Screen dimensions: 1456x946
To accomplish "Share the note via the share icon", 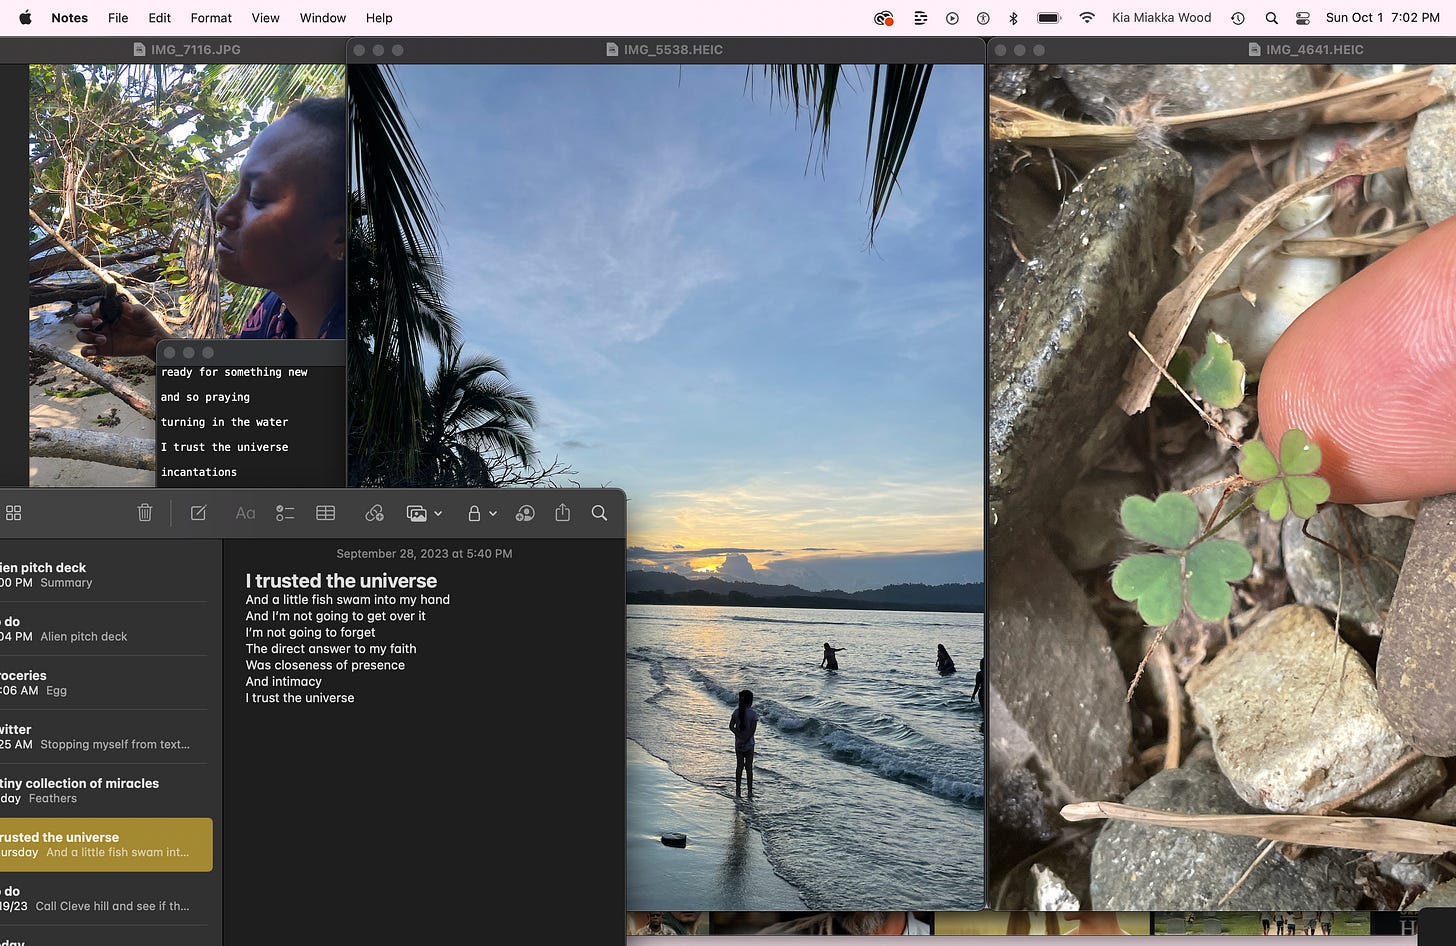I will click(562, 512).
